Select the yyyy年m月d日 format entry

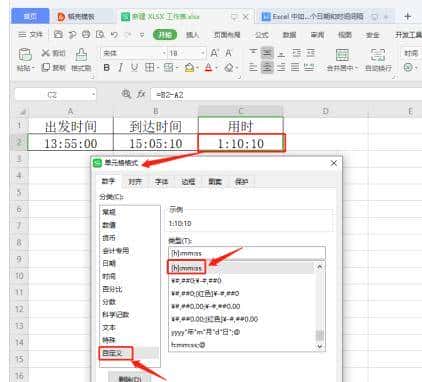point(206,332)
